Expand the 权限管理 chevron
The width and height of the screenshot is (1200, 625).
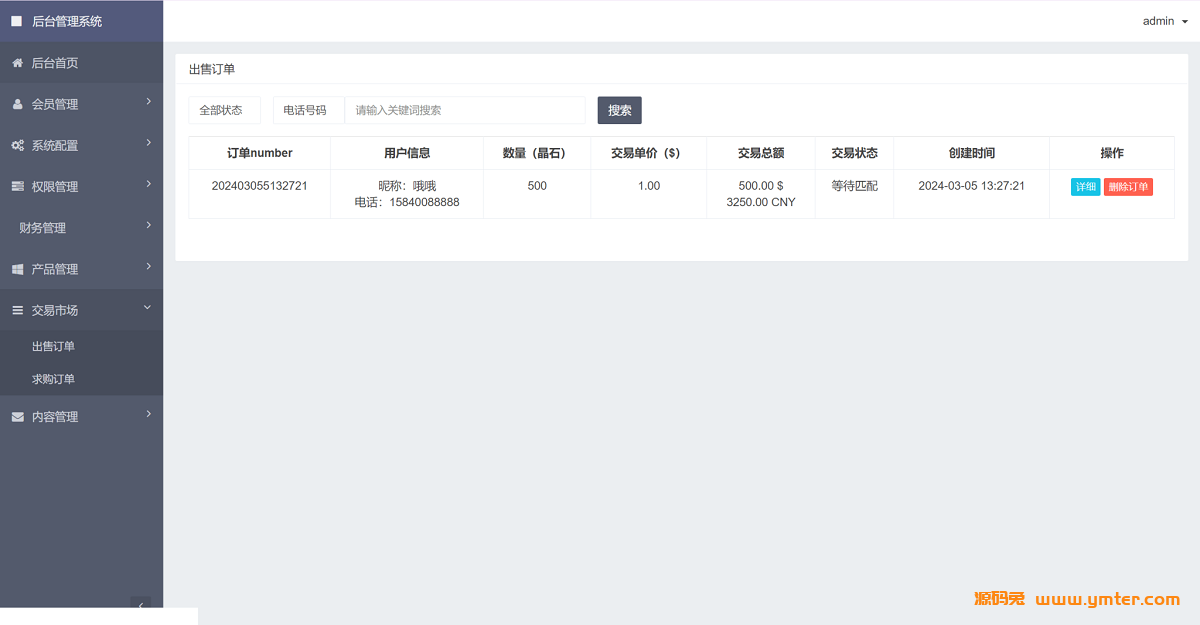[148, 183]
